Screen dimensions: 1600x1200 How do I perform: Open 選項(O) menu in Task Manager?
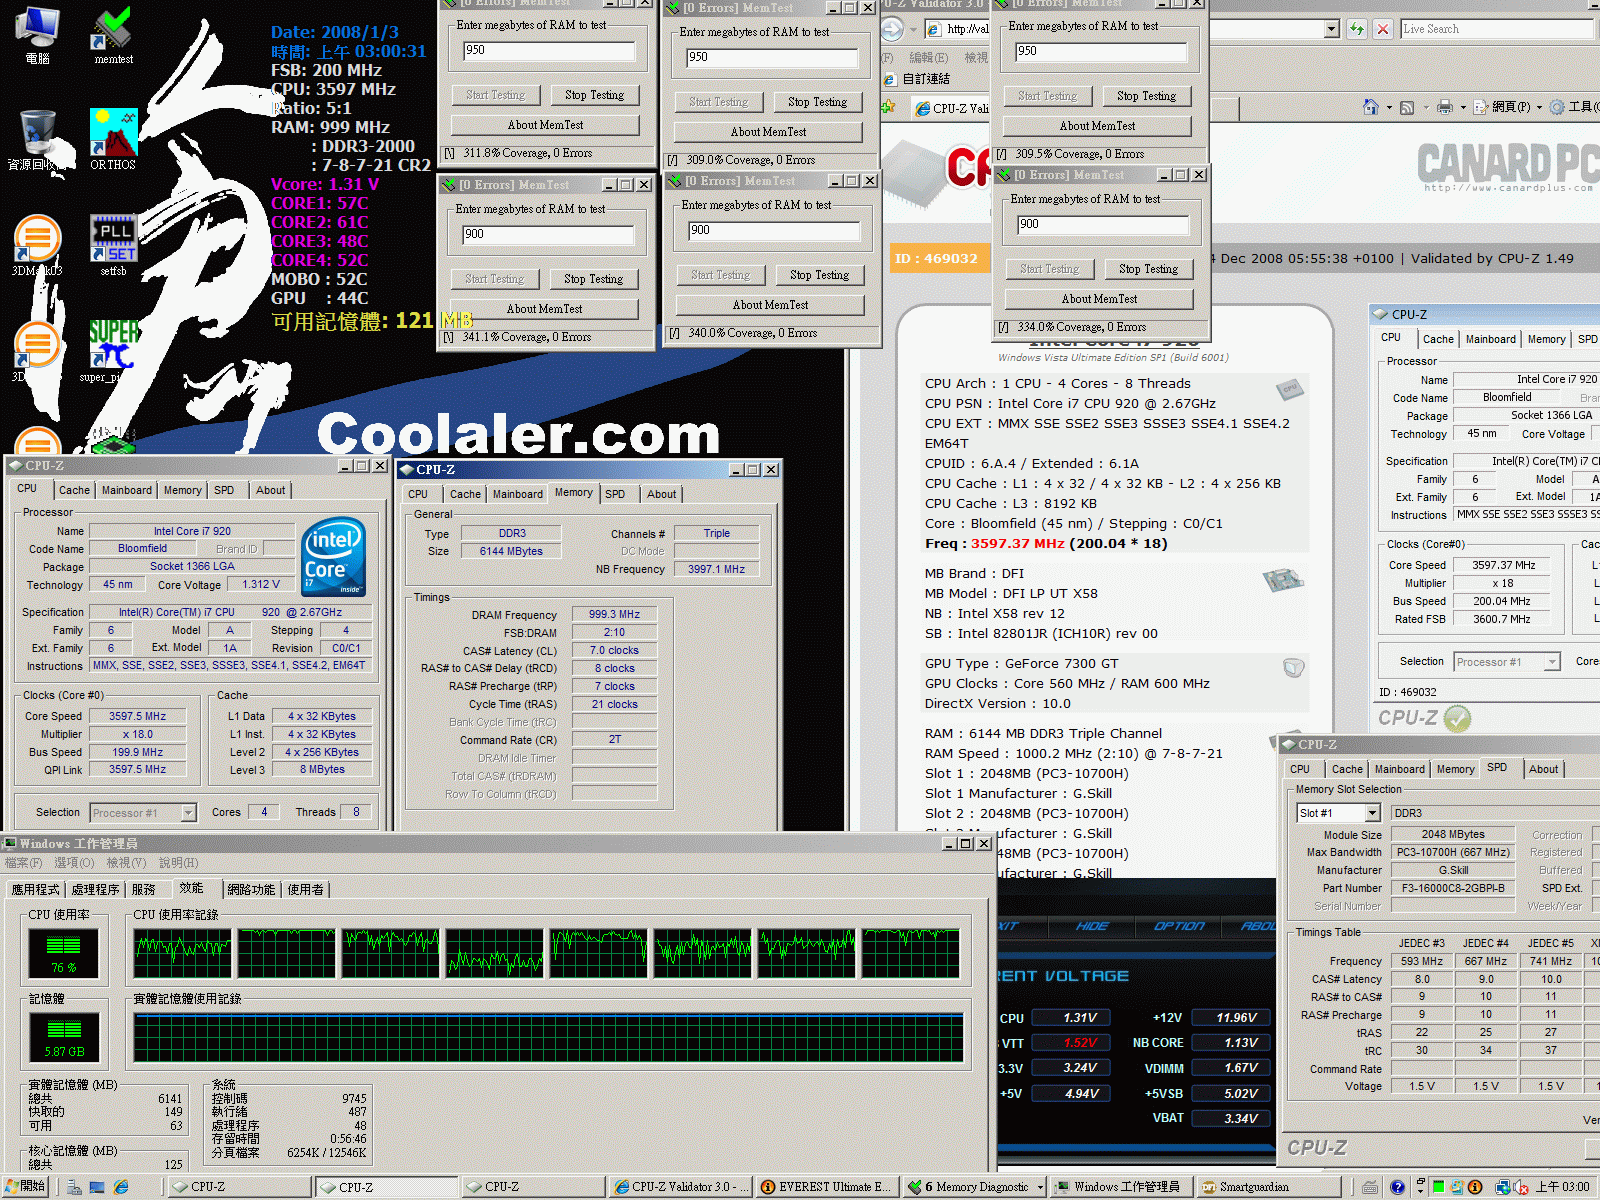coord(74,863)
